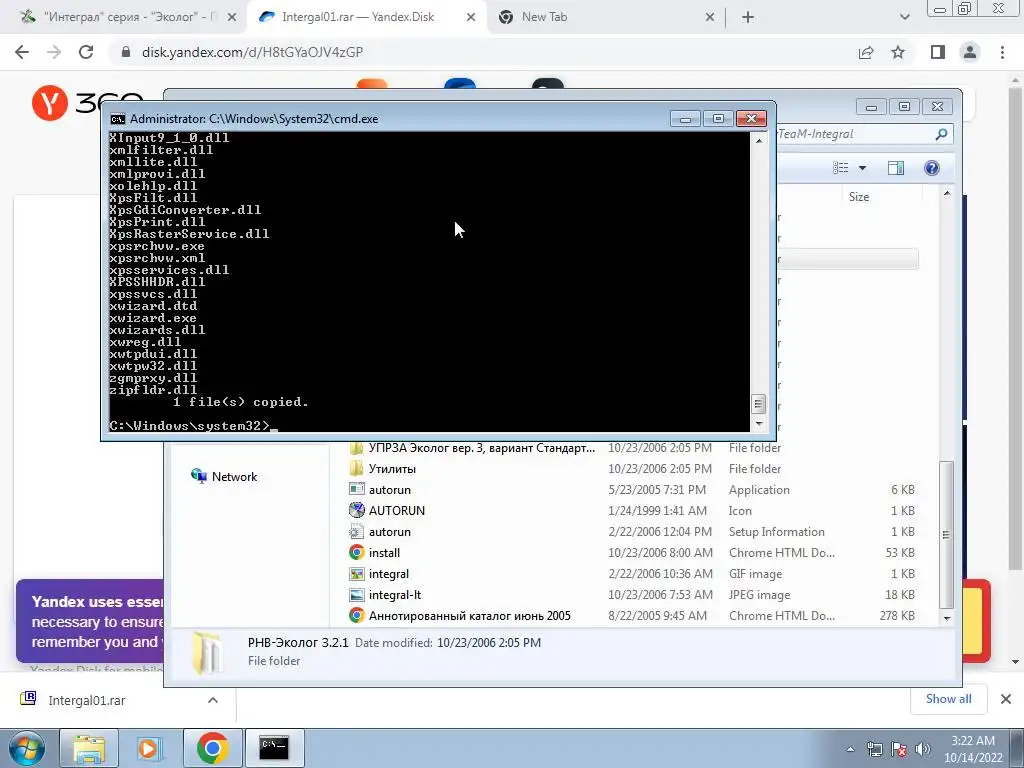Select the integral GIF image
The height and width of the screenshot is (768, 1024).
point(631,574)
